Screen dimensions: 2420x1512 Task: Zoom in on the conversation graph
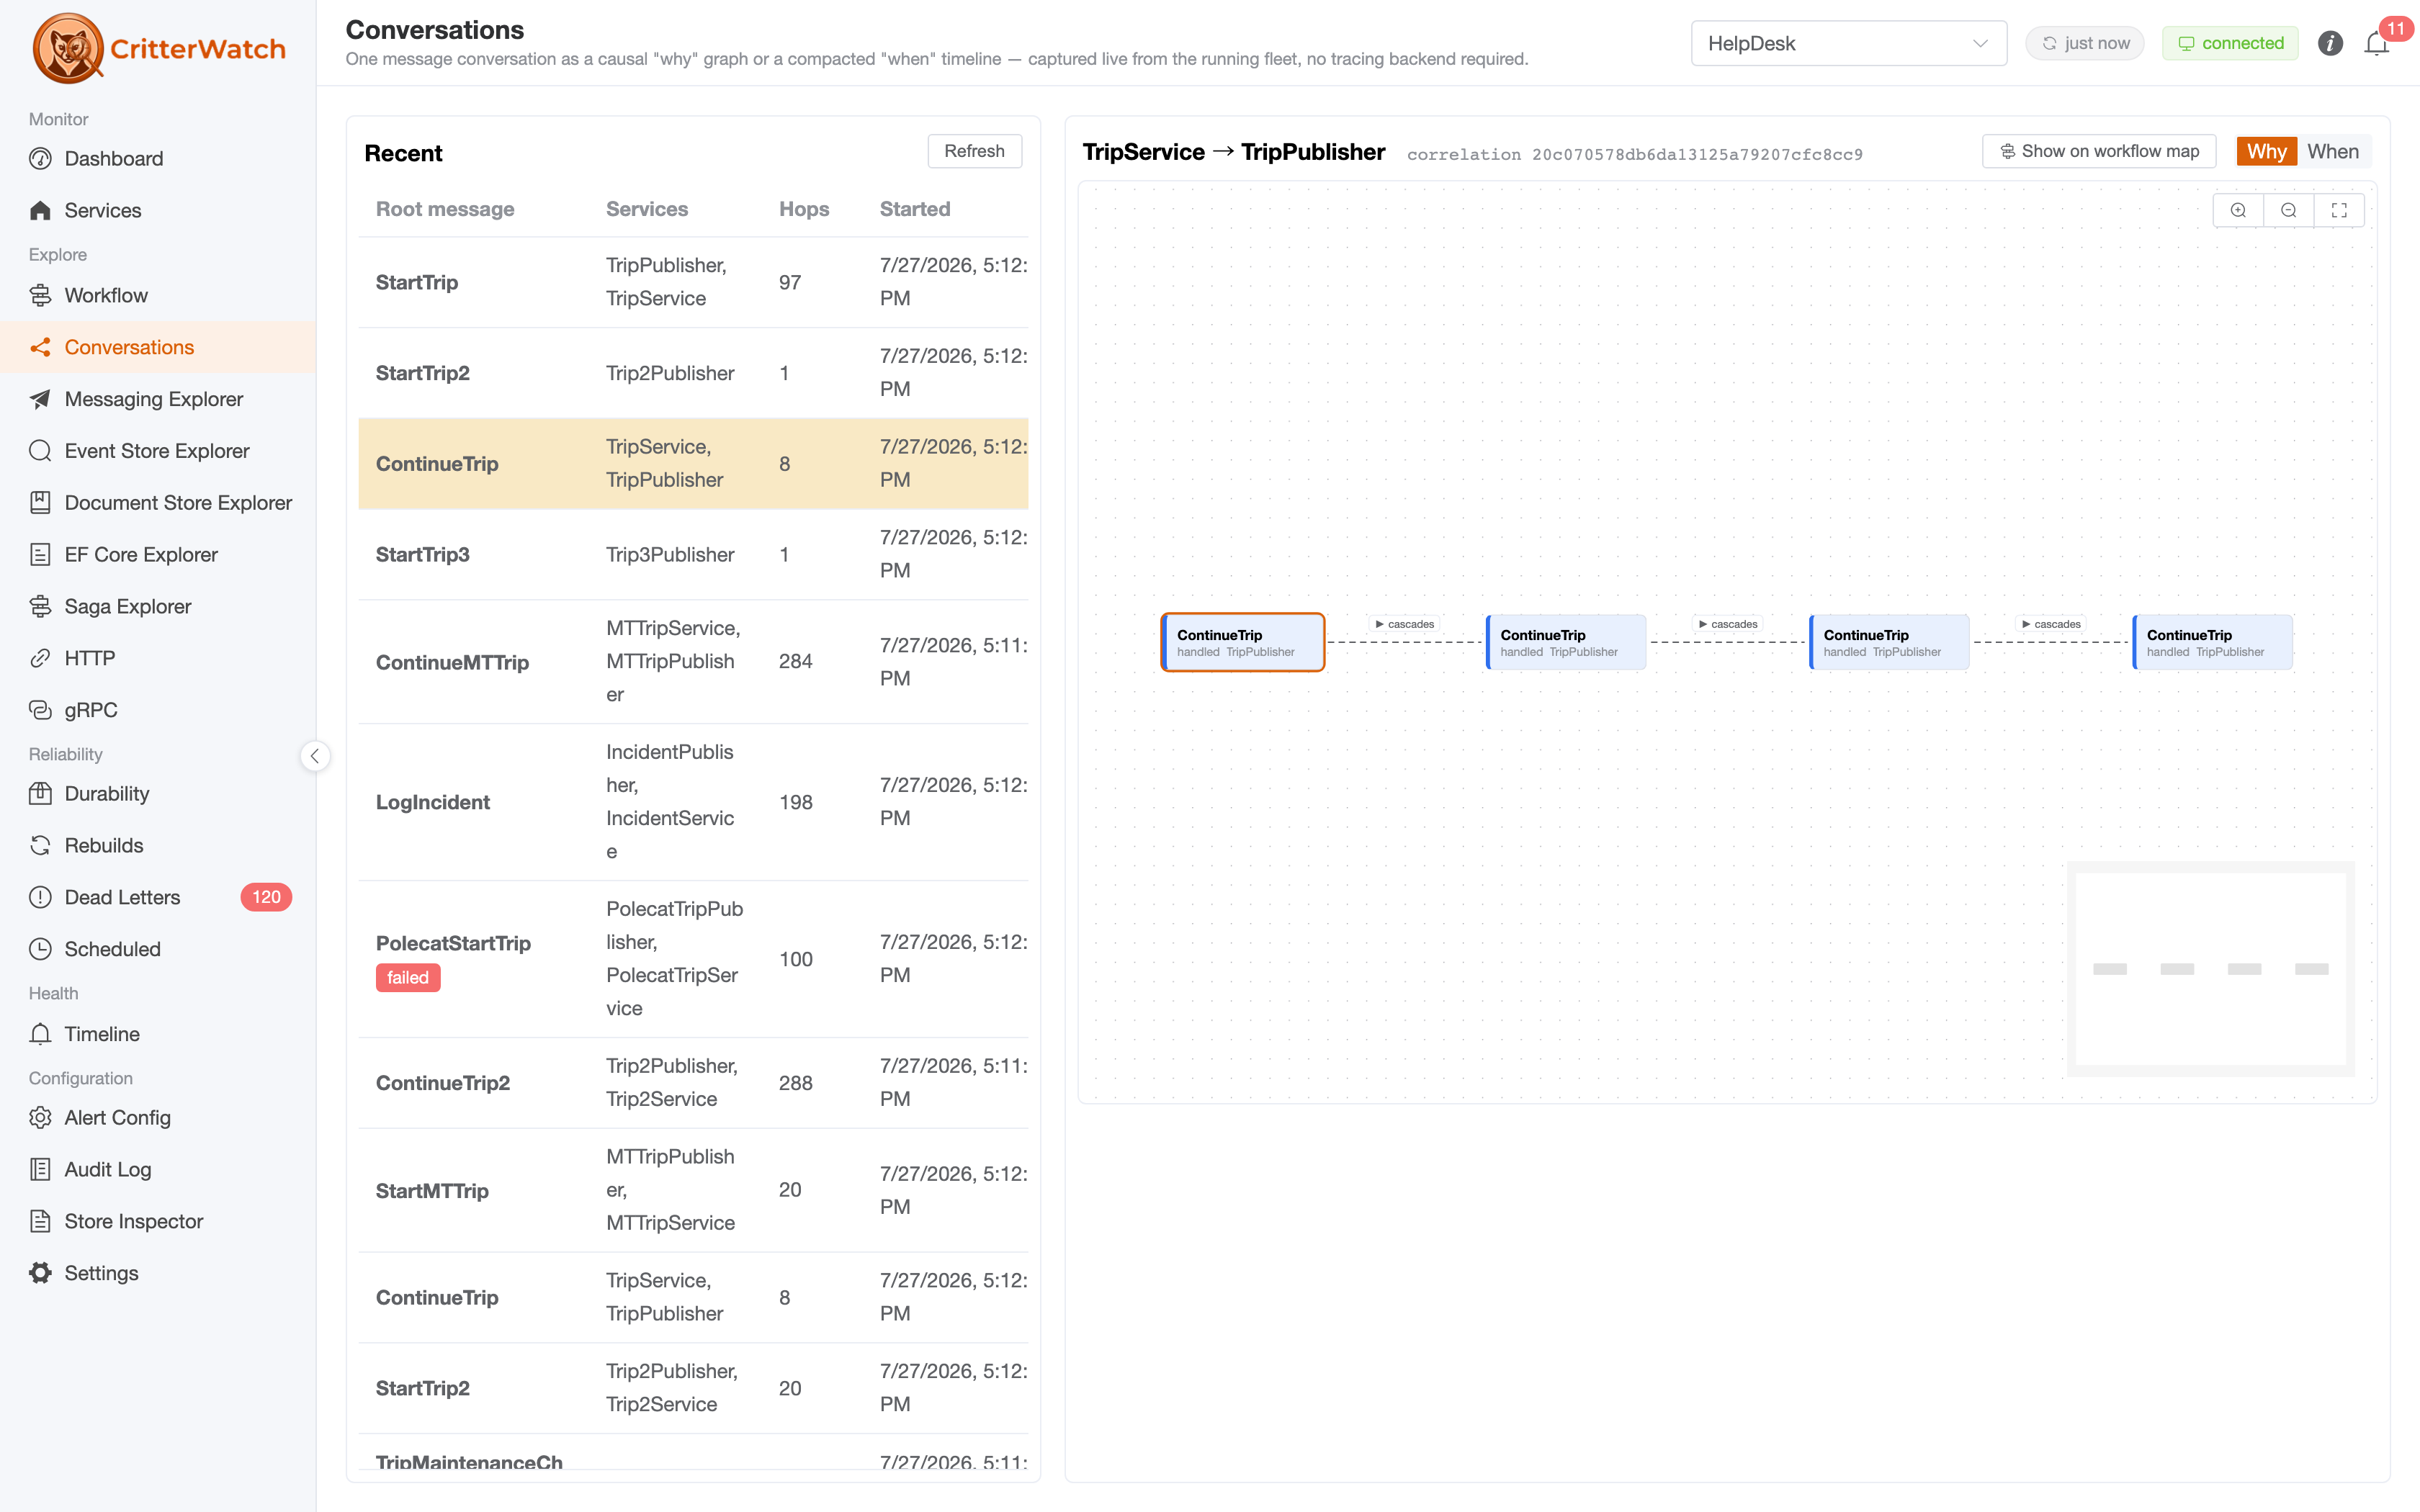click(2238, 210)
